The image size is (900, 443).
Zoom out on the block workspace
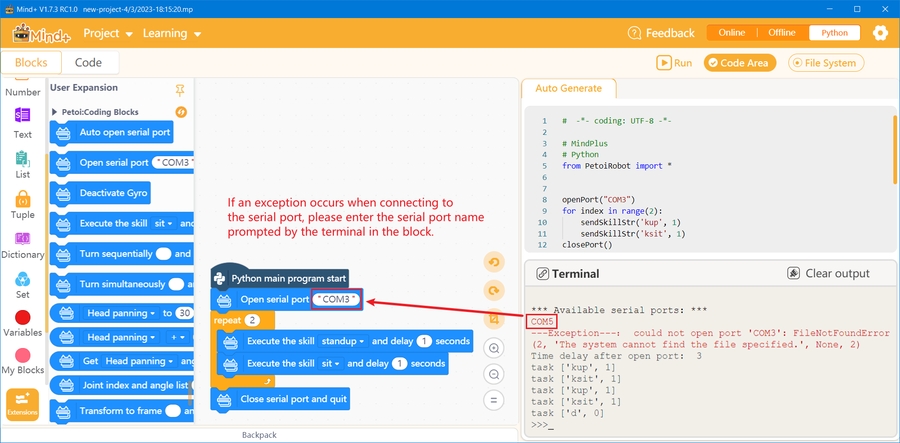click(x=493, y=374)
